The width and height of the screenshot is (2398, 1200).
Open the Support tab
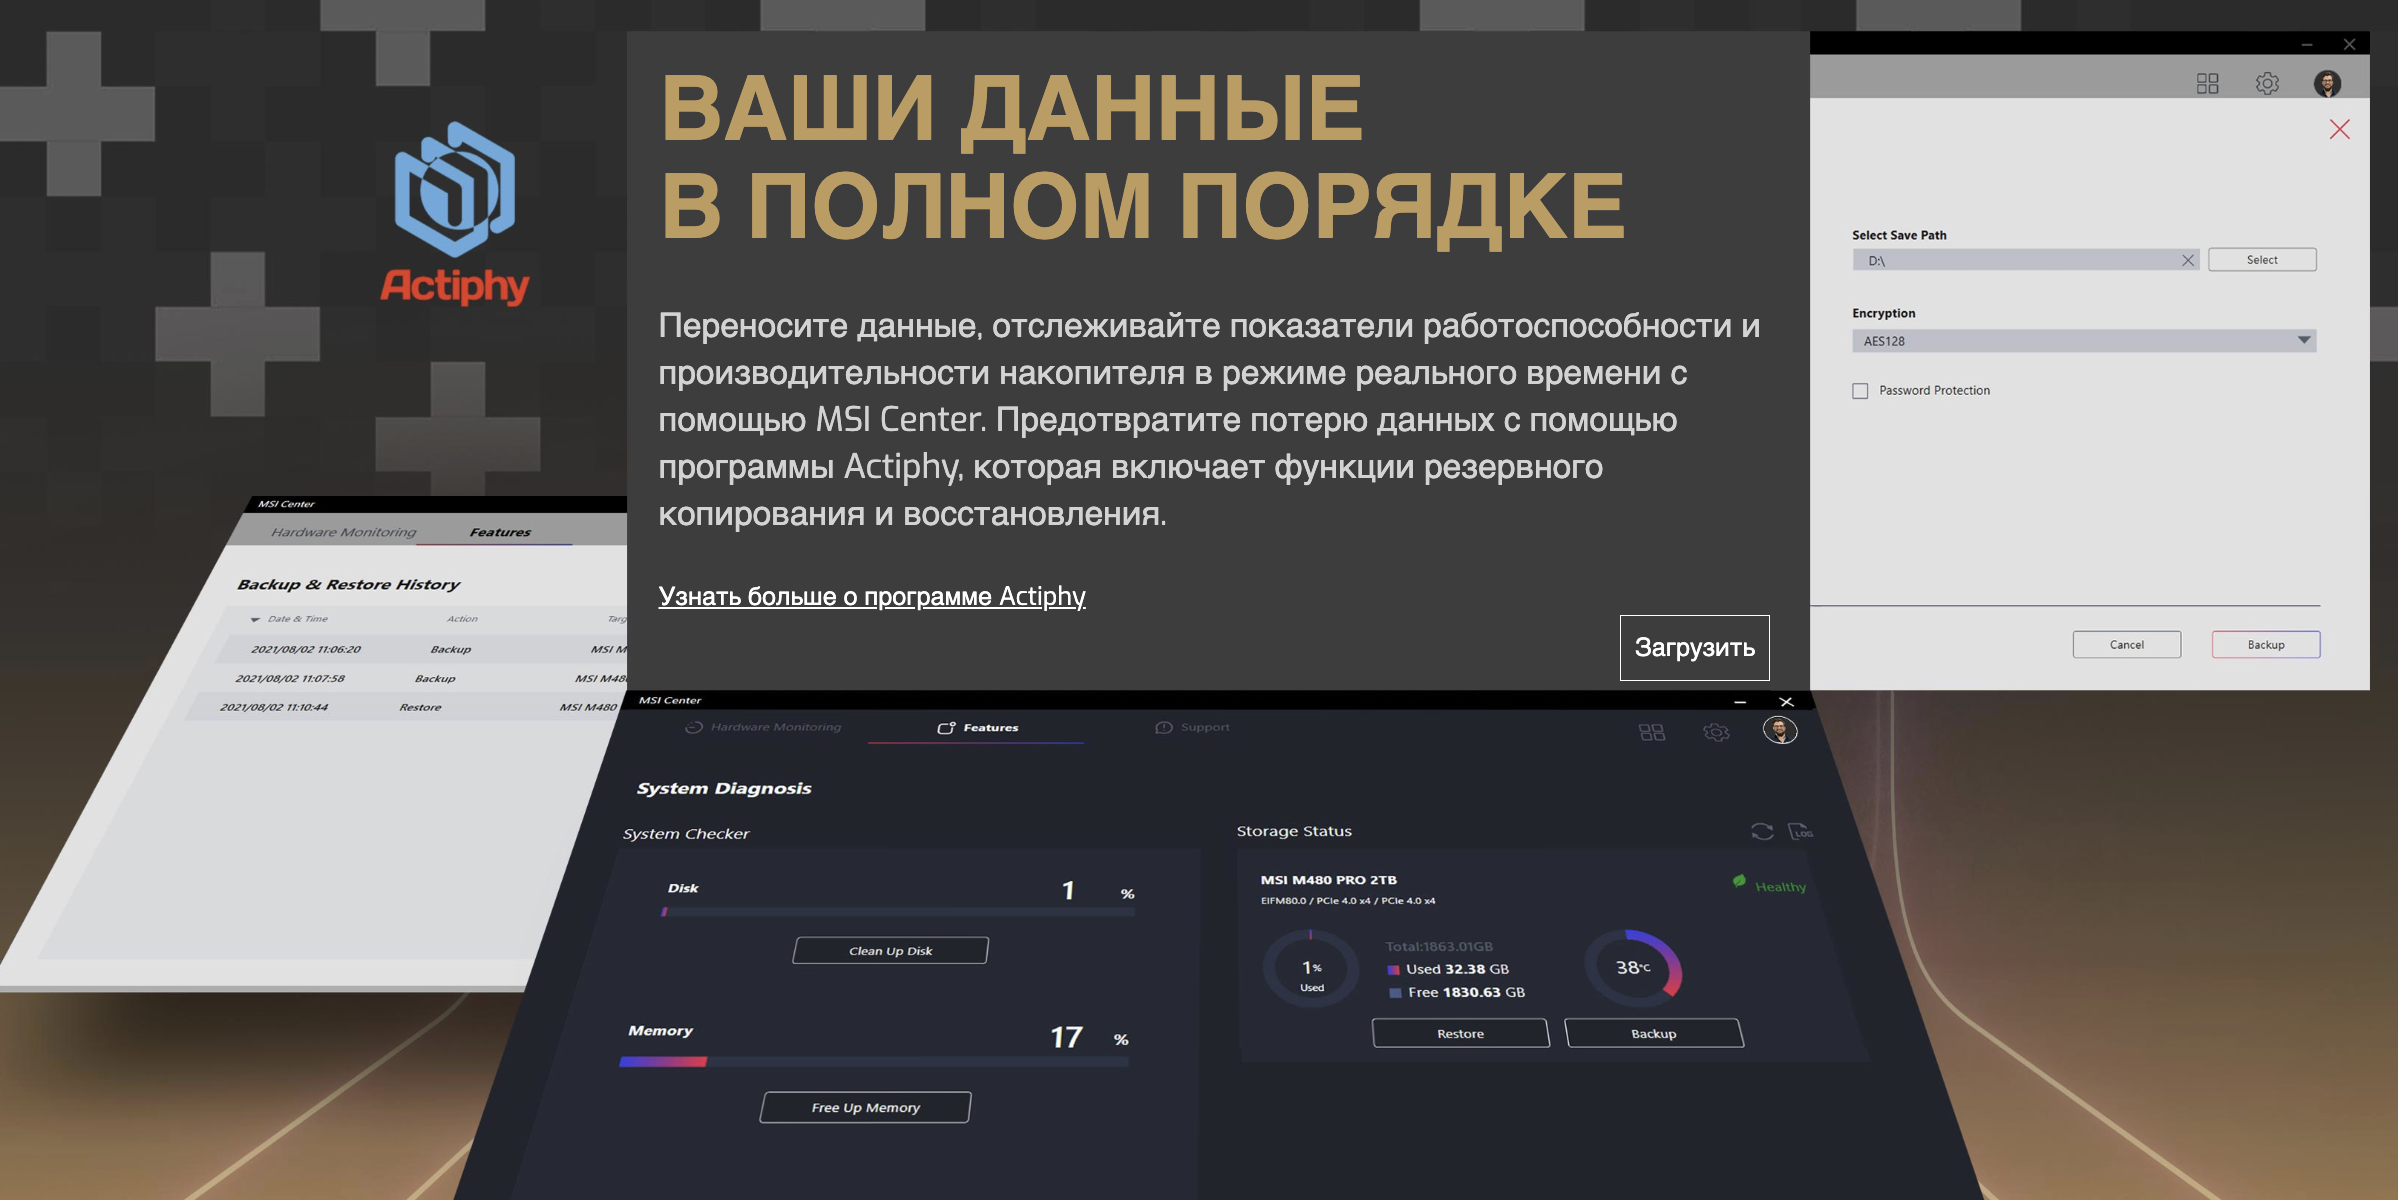pyautogui.click(x=1193, y=728)
